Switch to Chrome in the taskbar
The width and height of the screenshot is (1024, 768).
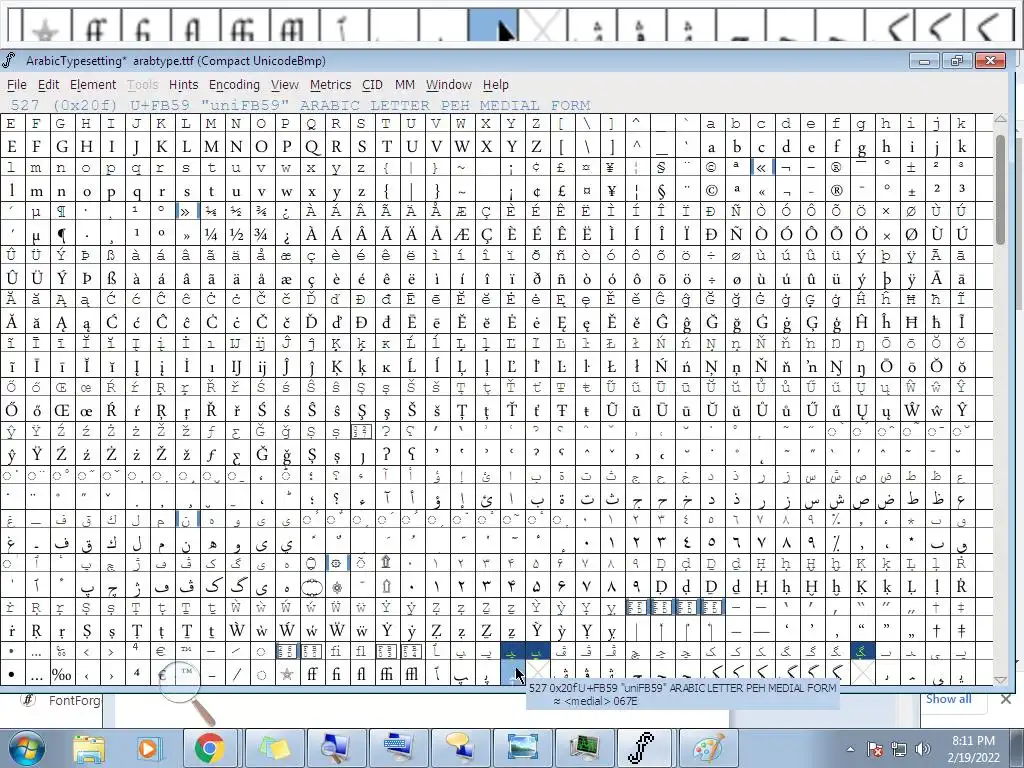208,748
